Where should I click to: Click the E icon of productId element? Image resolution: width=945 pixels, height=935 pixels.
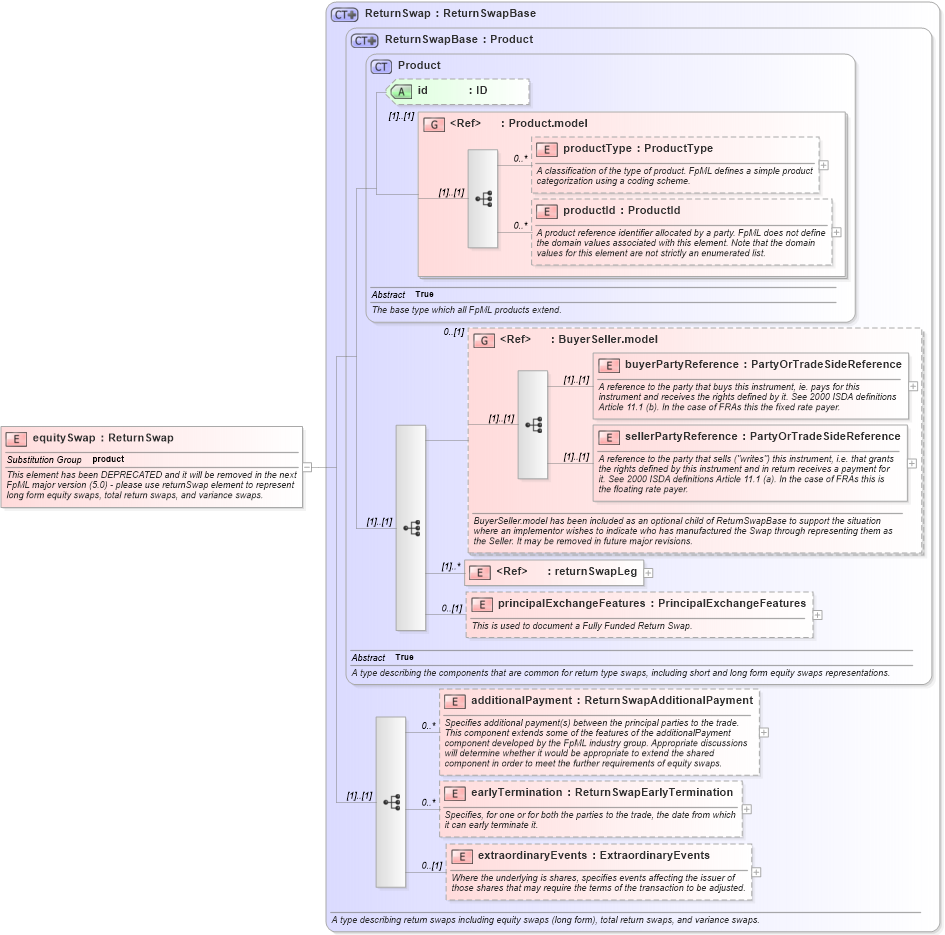click(546, 211)
